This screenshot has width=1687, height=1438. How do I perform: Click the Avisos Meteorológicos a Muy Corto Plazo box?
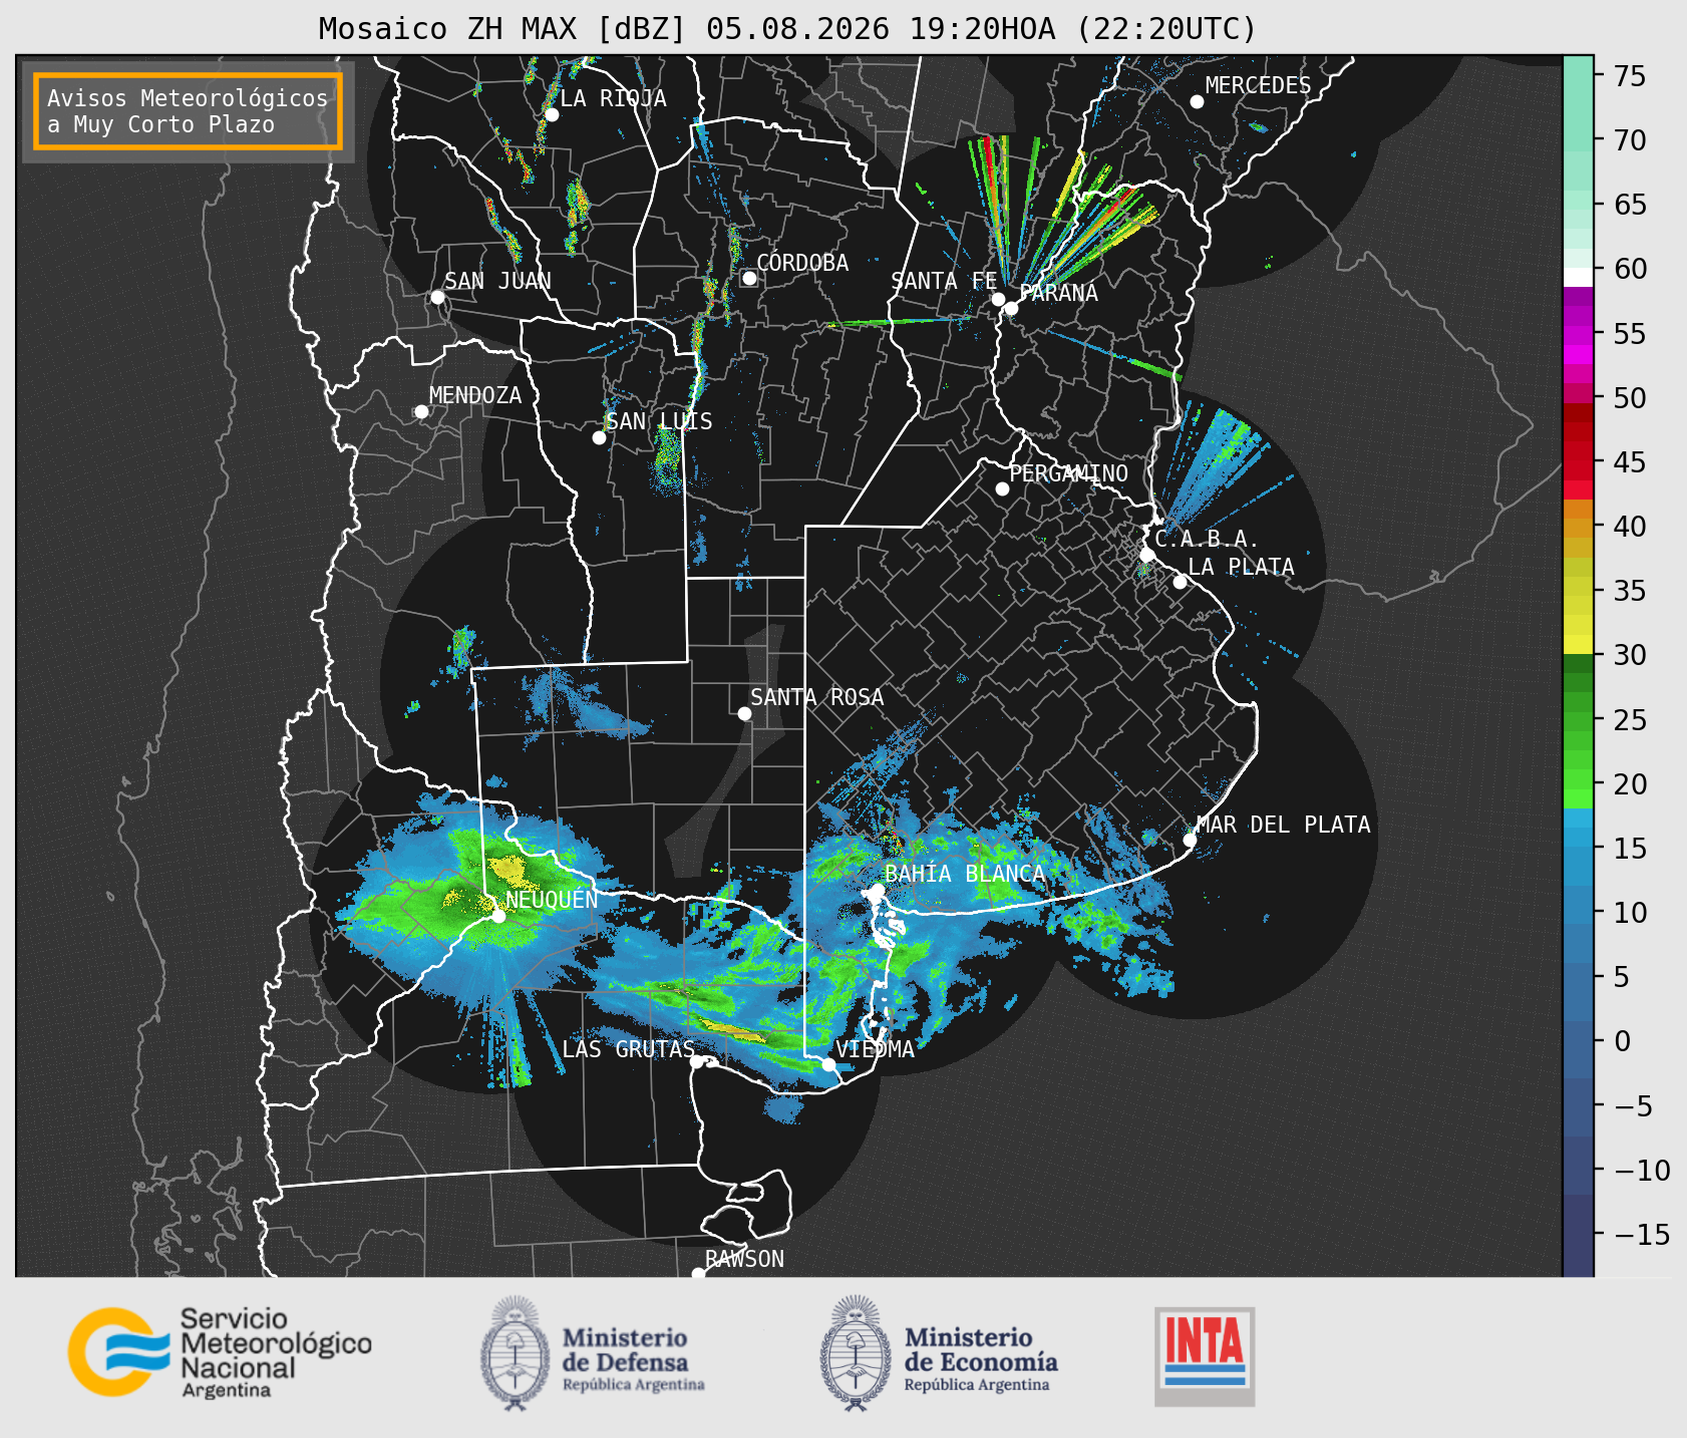pos(188,111)
